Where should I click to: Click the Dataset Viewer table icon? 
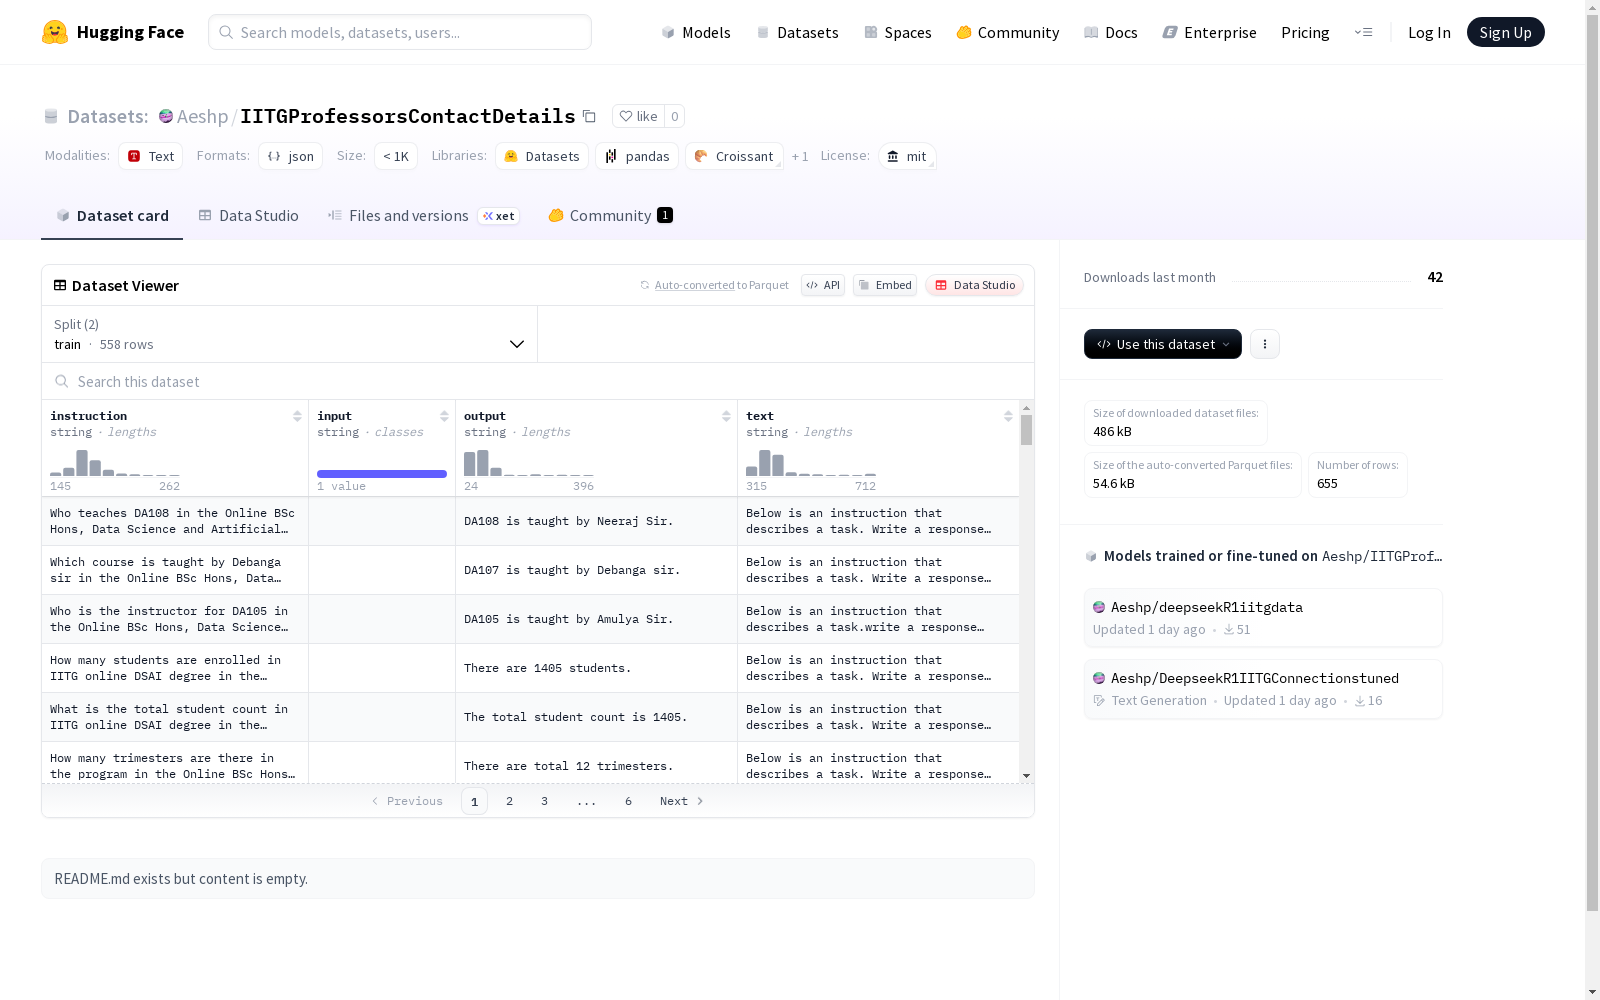(x=60, y=285)
